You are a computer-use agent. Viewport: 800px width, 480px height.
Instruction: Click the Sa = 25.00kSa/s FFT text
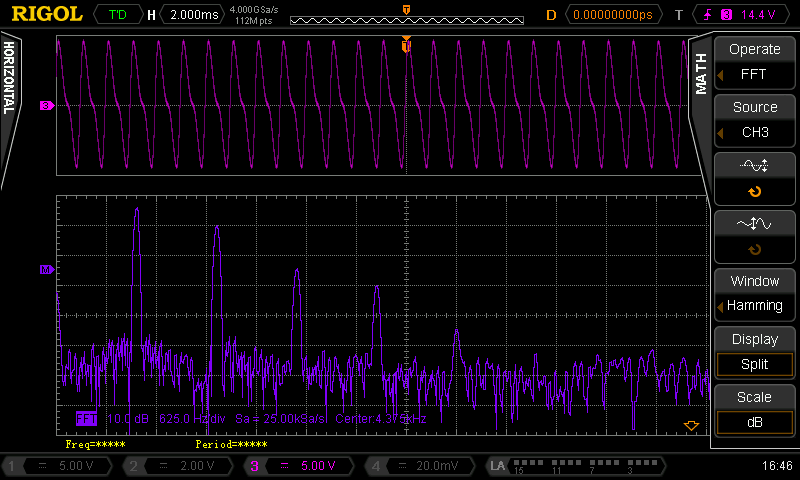pyautogui.click(x=280, y=419)
